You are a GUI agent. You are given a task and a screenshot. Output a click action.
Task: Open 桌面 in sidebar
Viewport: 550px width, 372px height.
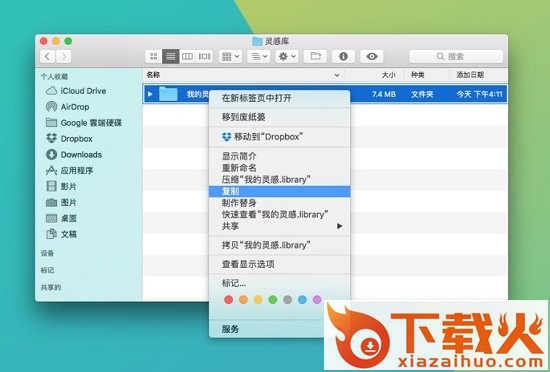(61, 218)
